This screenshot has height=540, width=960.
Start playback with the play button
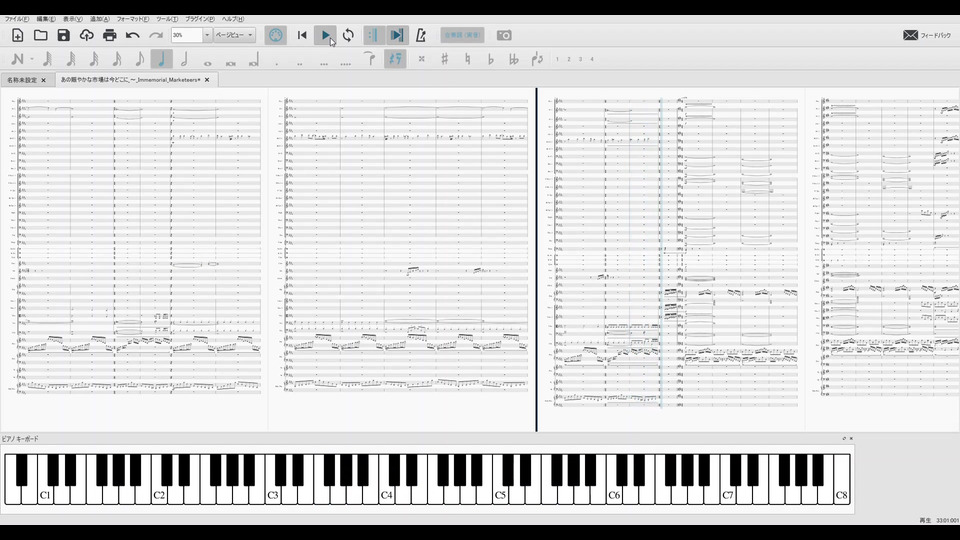click(326, 36)
